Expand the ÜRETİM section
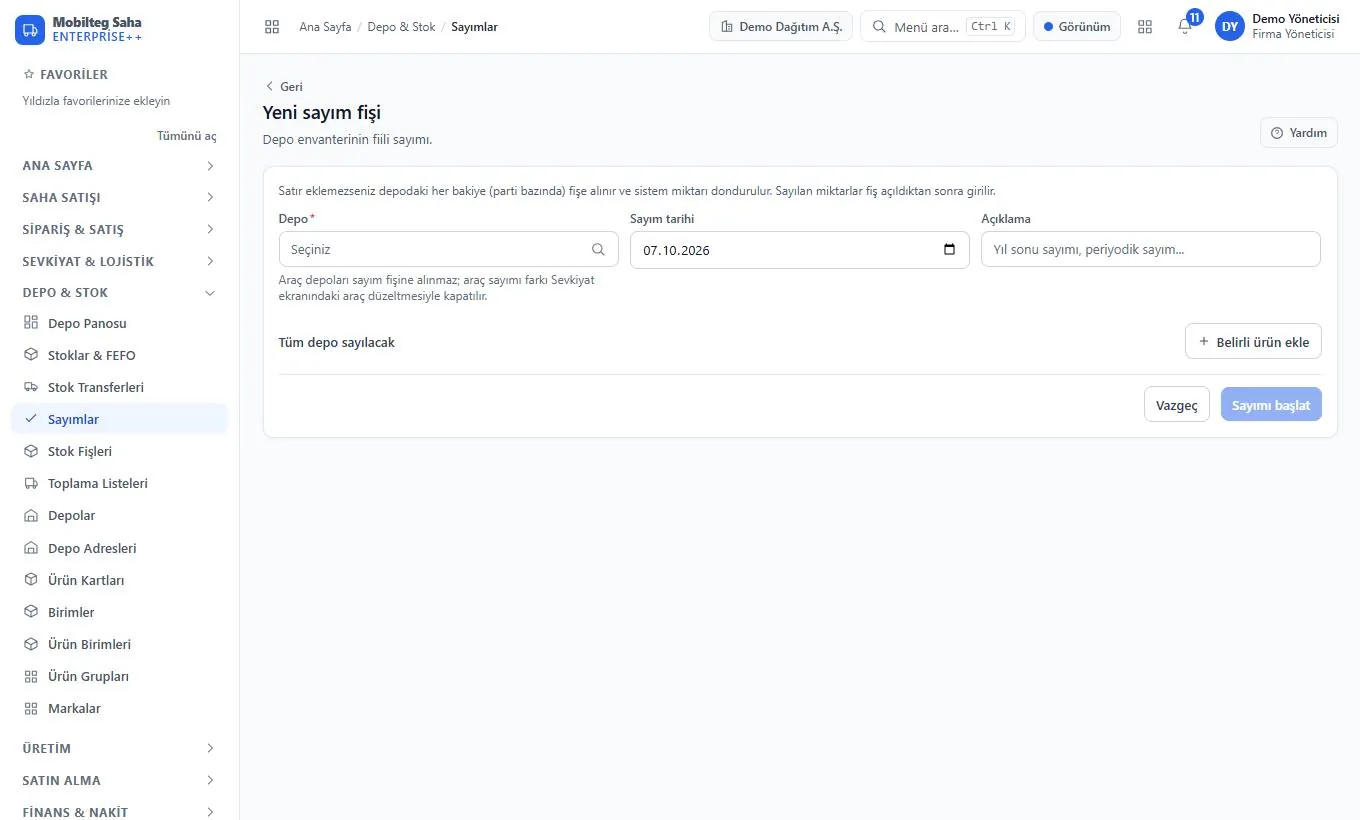 (119, 748)
